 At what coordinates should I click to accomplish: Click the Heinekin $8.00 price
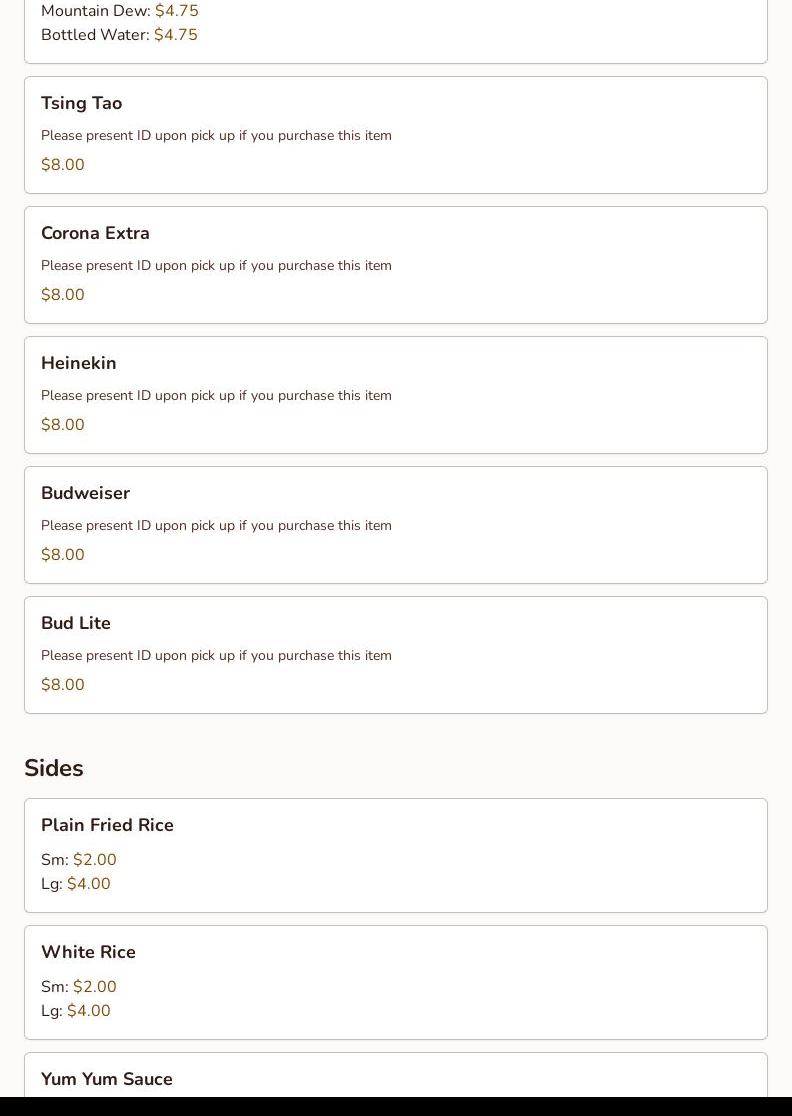[63, 425]
